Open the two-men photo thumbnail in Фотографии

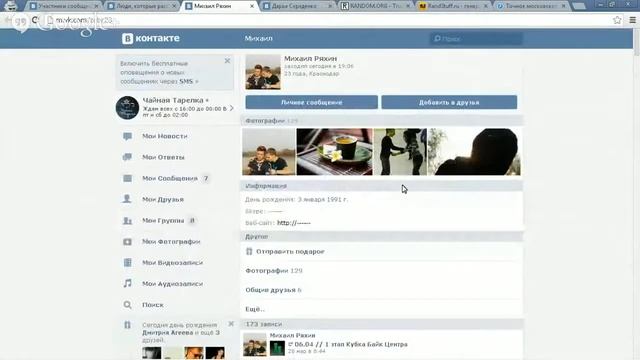[x=269, y=152]
